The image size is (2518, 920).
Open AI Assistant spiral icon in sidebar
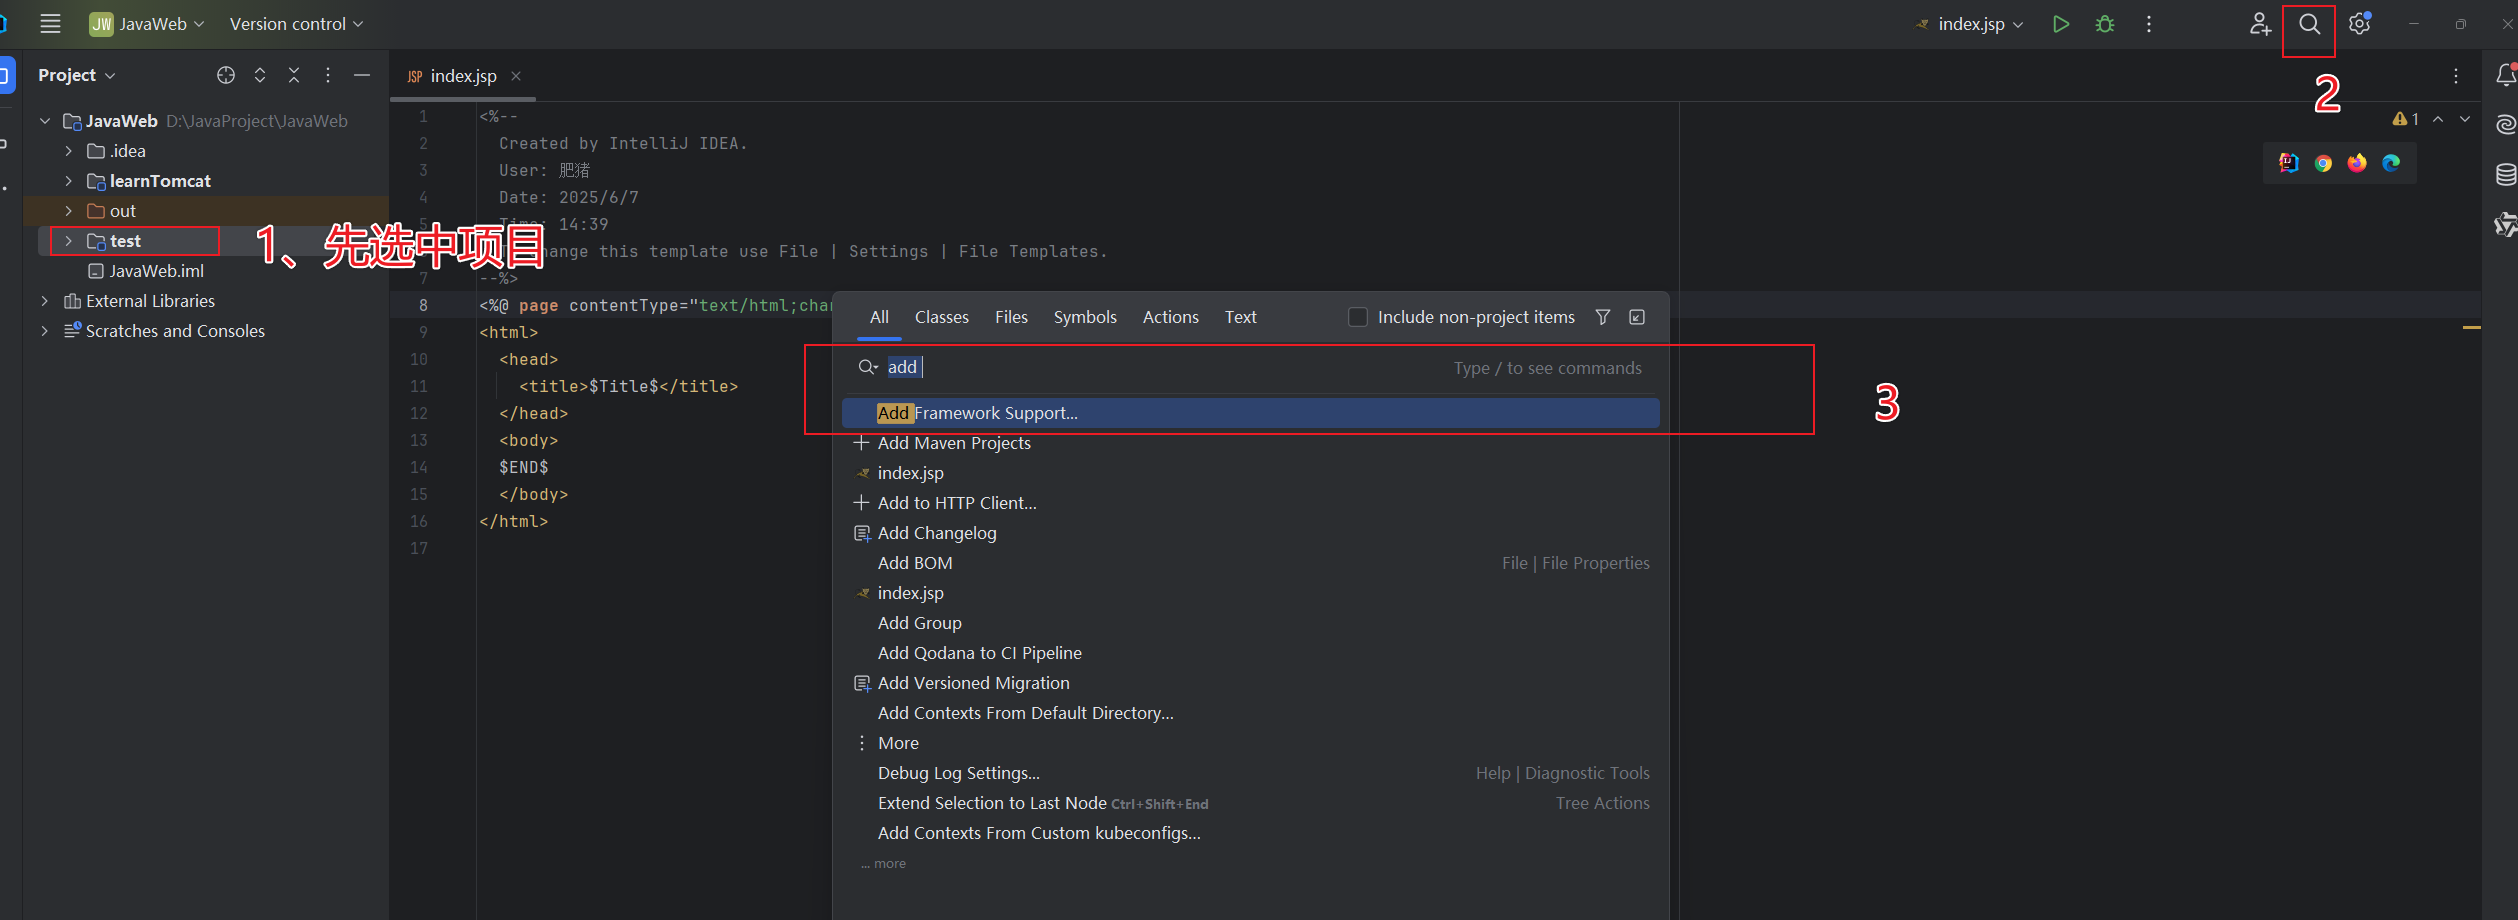coord(2505,124)
